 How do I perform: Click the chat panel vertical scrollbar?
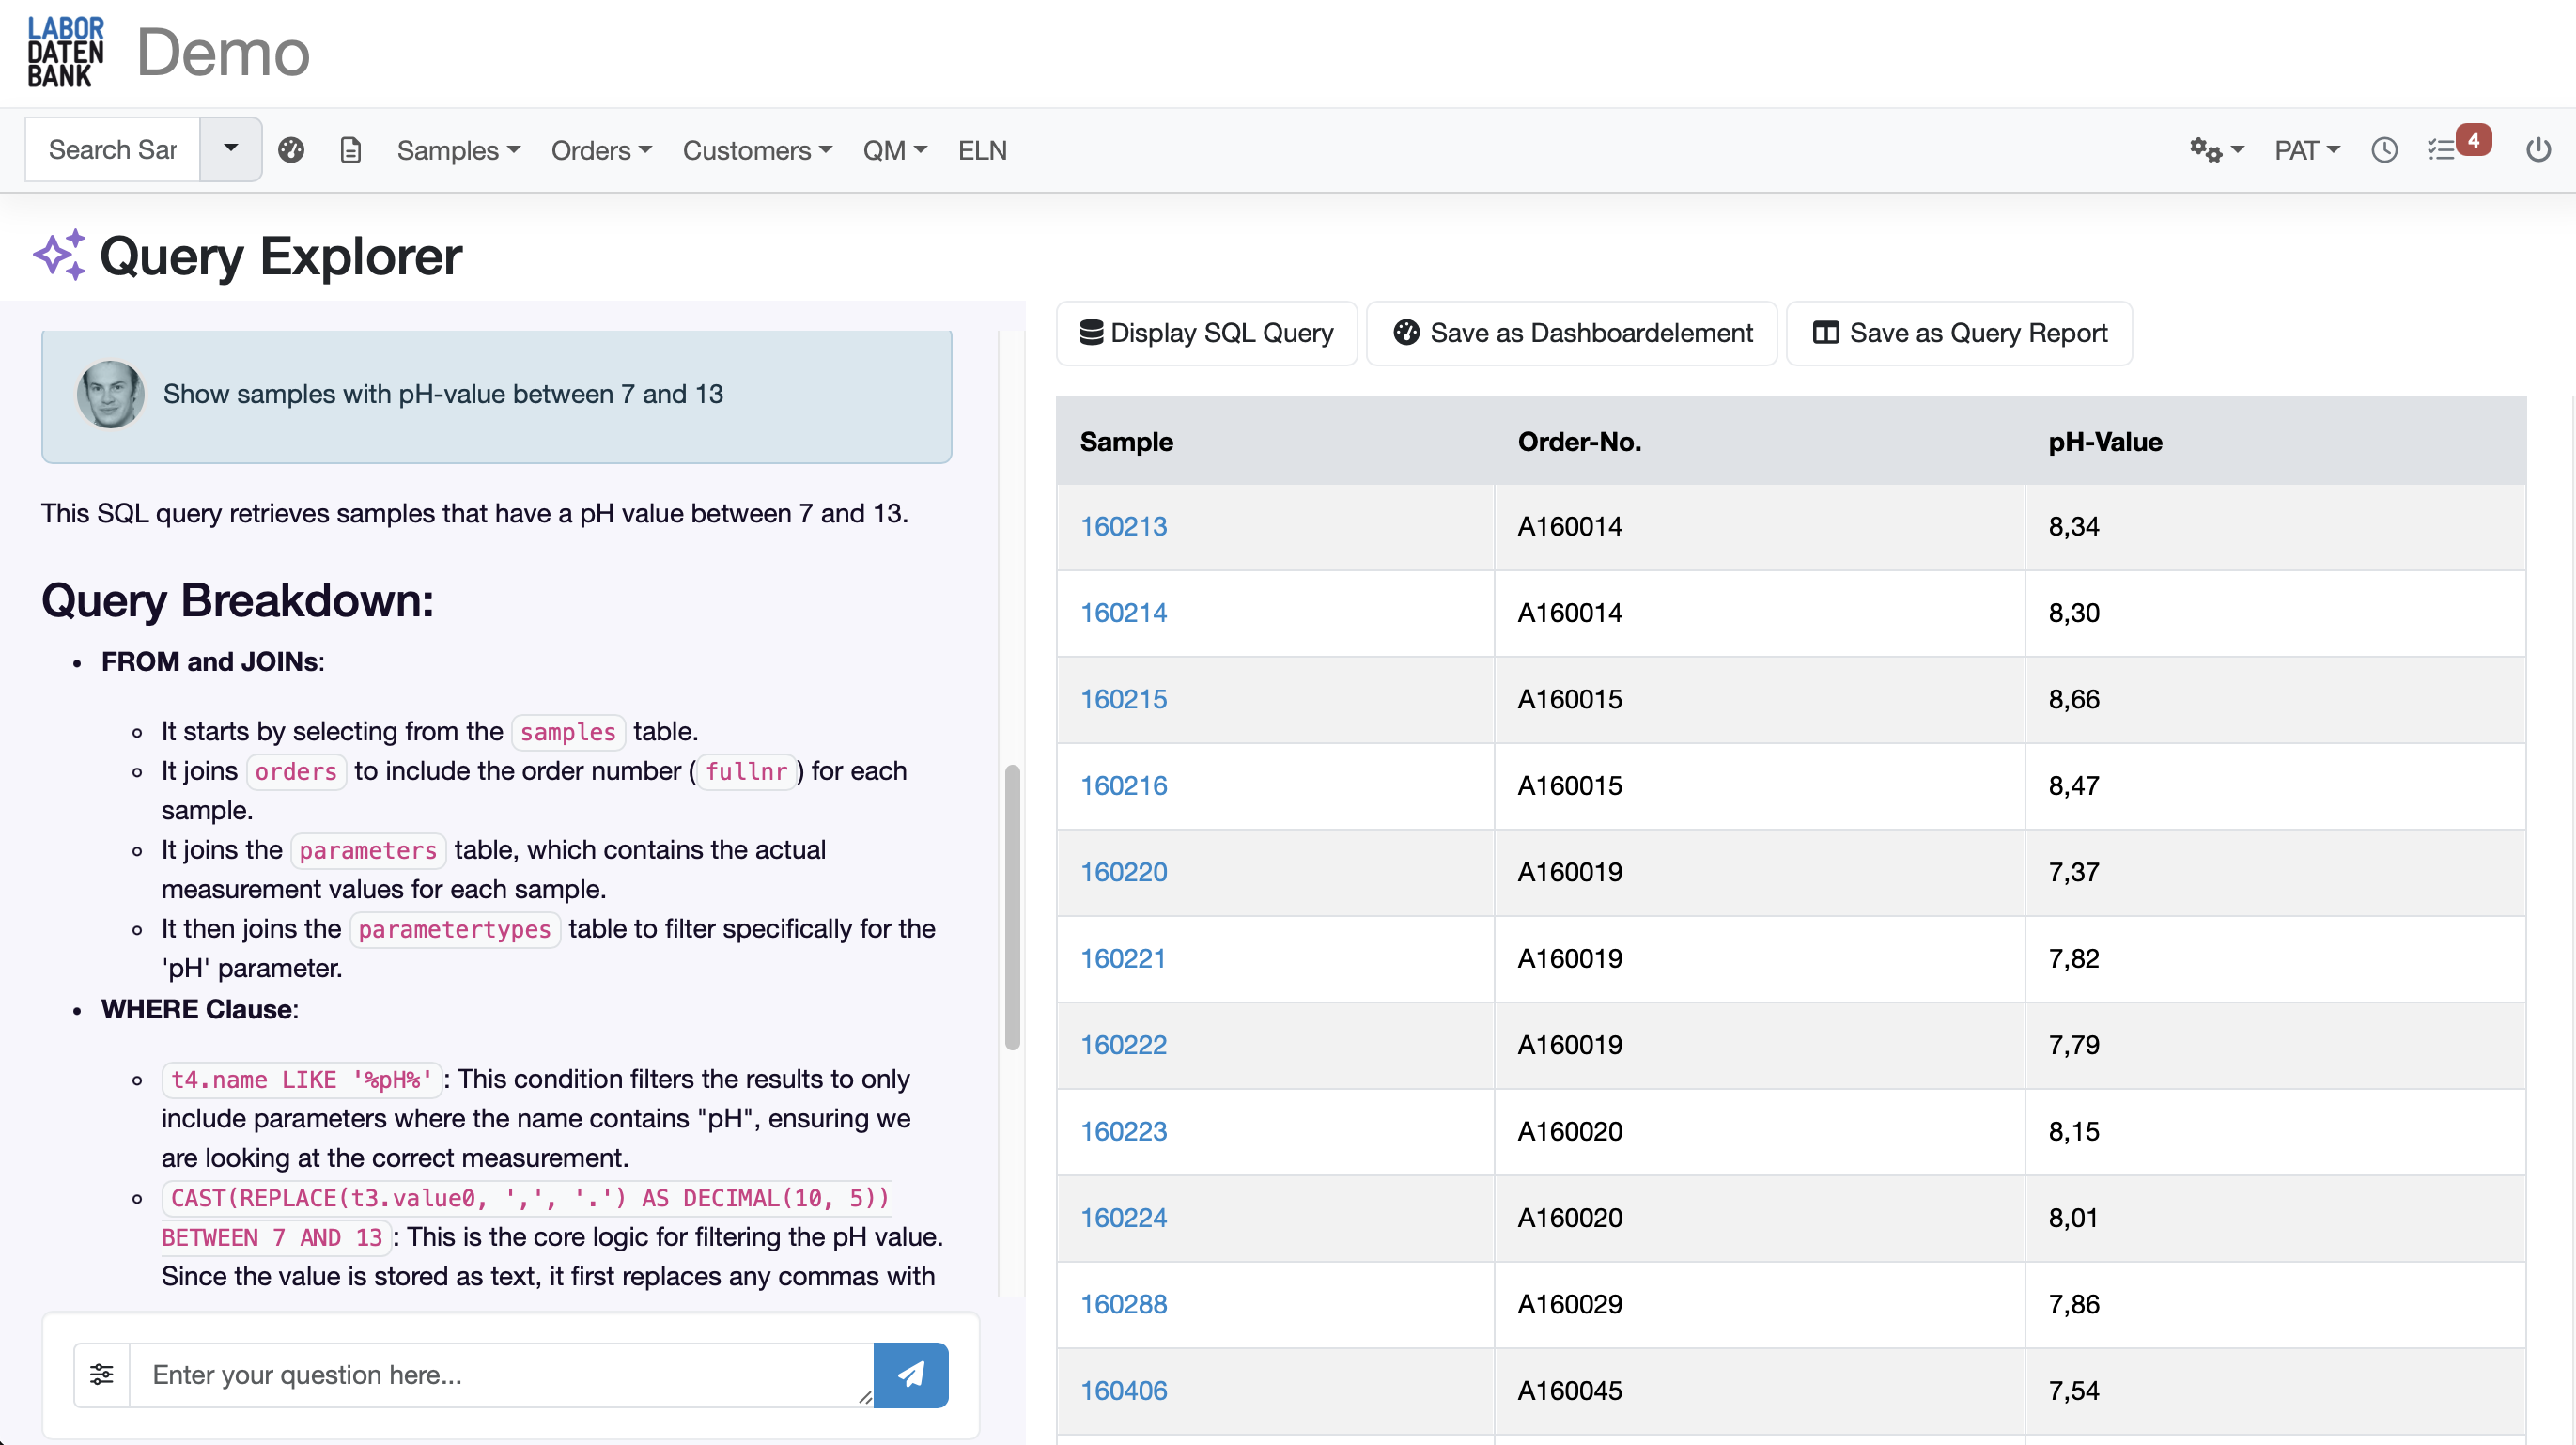click(x=1012, y=906)
